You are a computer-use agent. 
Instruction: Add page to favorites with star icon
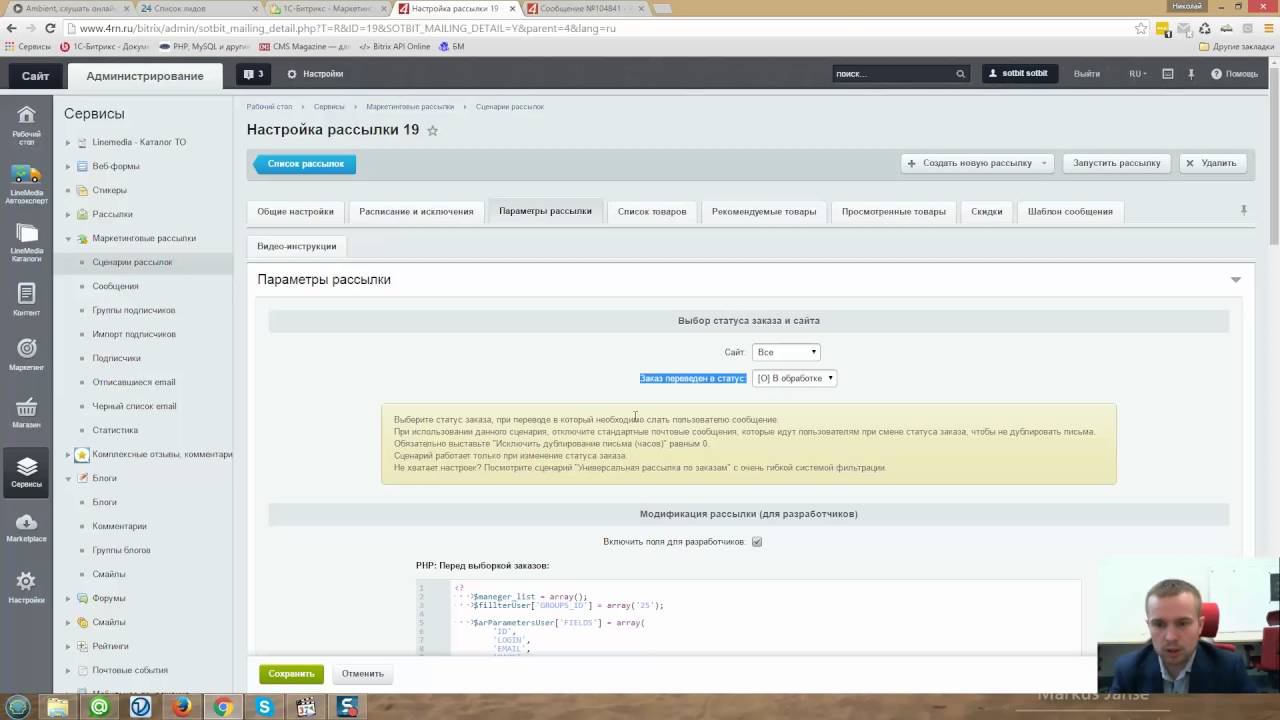coord(432,130)
